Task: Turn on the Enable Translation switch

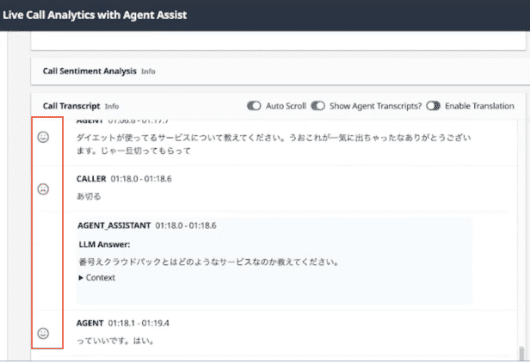Action: click(x=433, y=106)
